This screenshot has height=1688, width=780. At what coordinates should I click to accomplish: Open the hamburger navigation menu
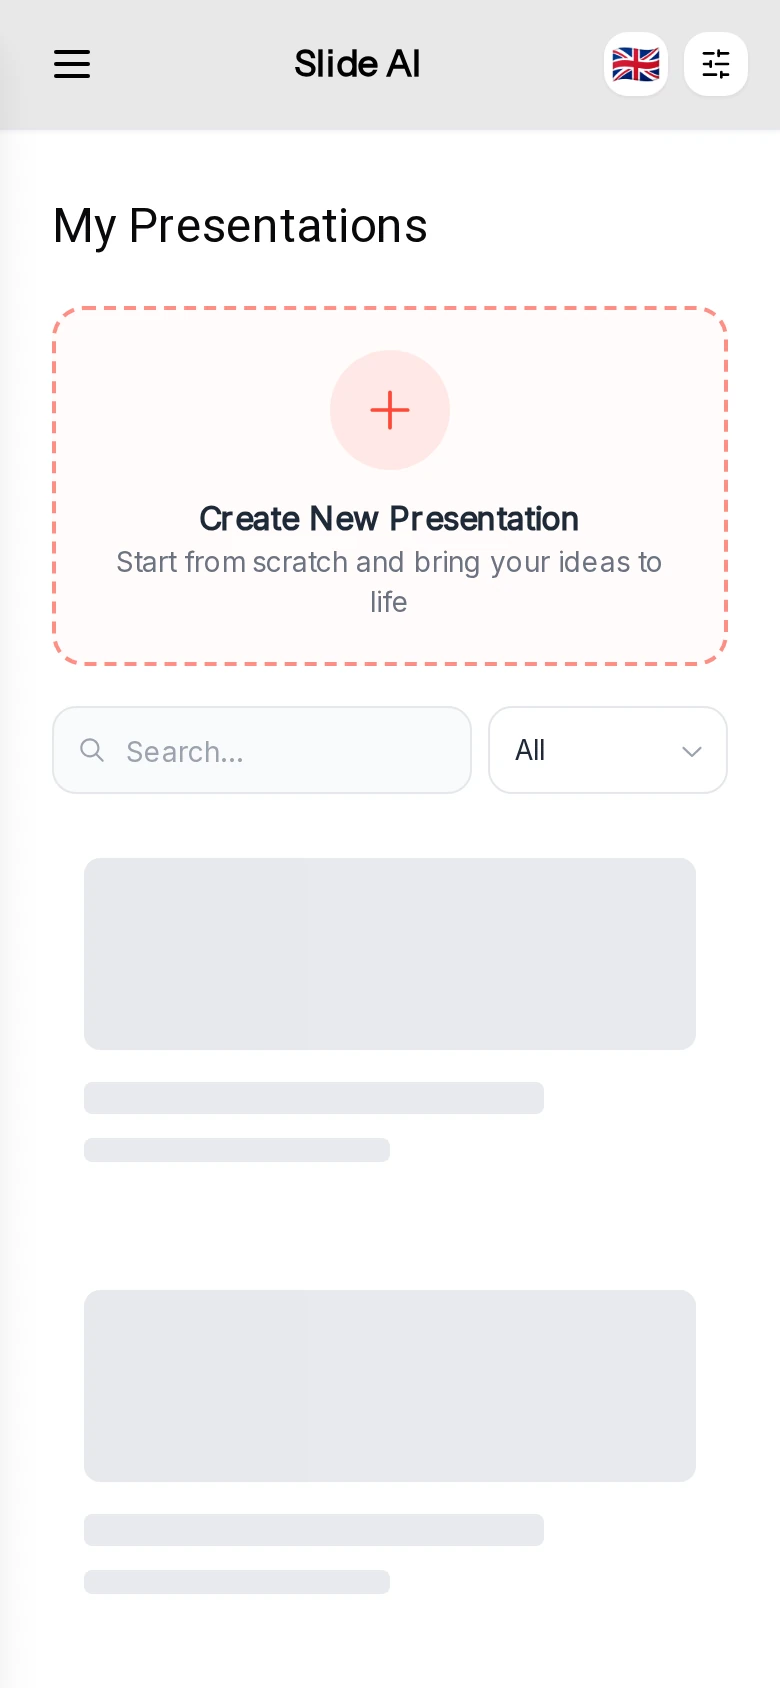(72, 65)
